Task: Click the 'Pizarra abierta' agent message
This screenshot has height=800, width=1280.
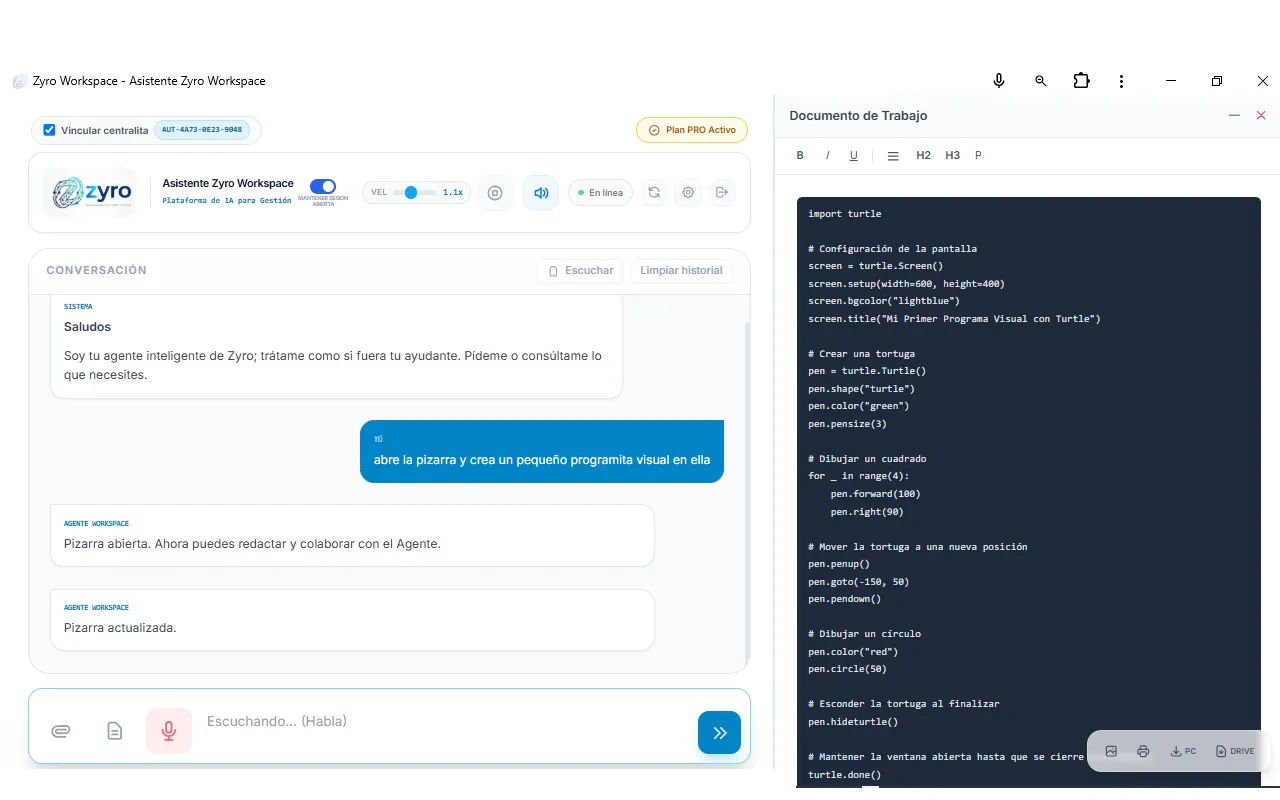Action: [x=352, y=535]
